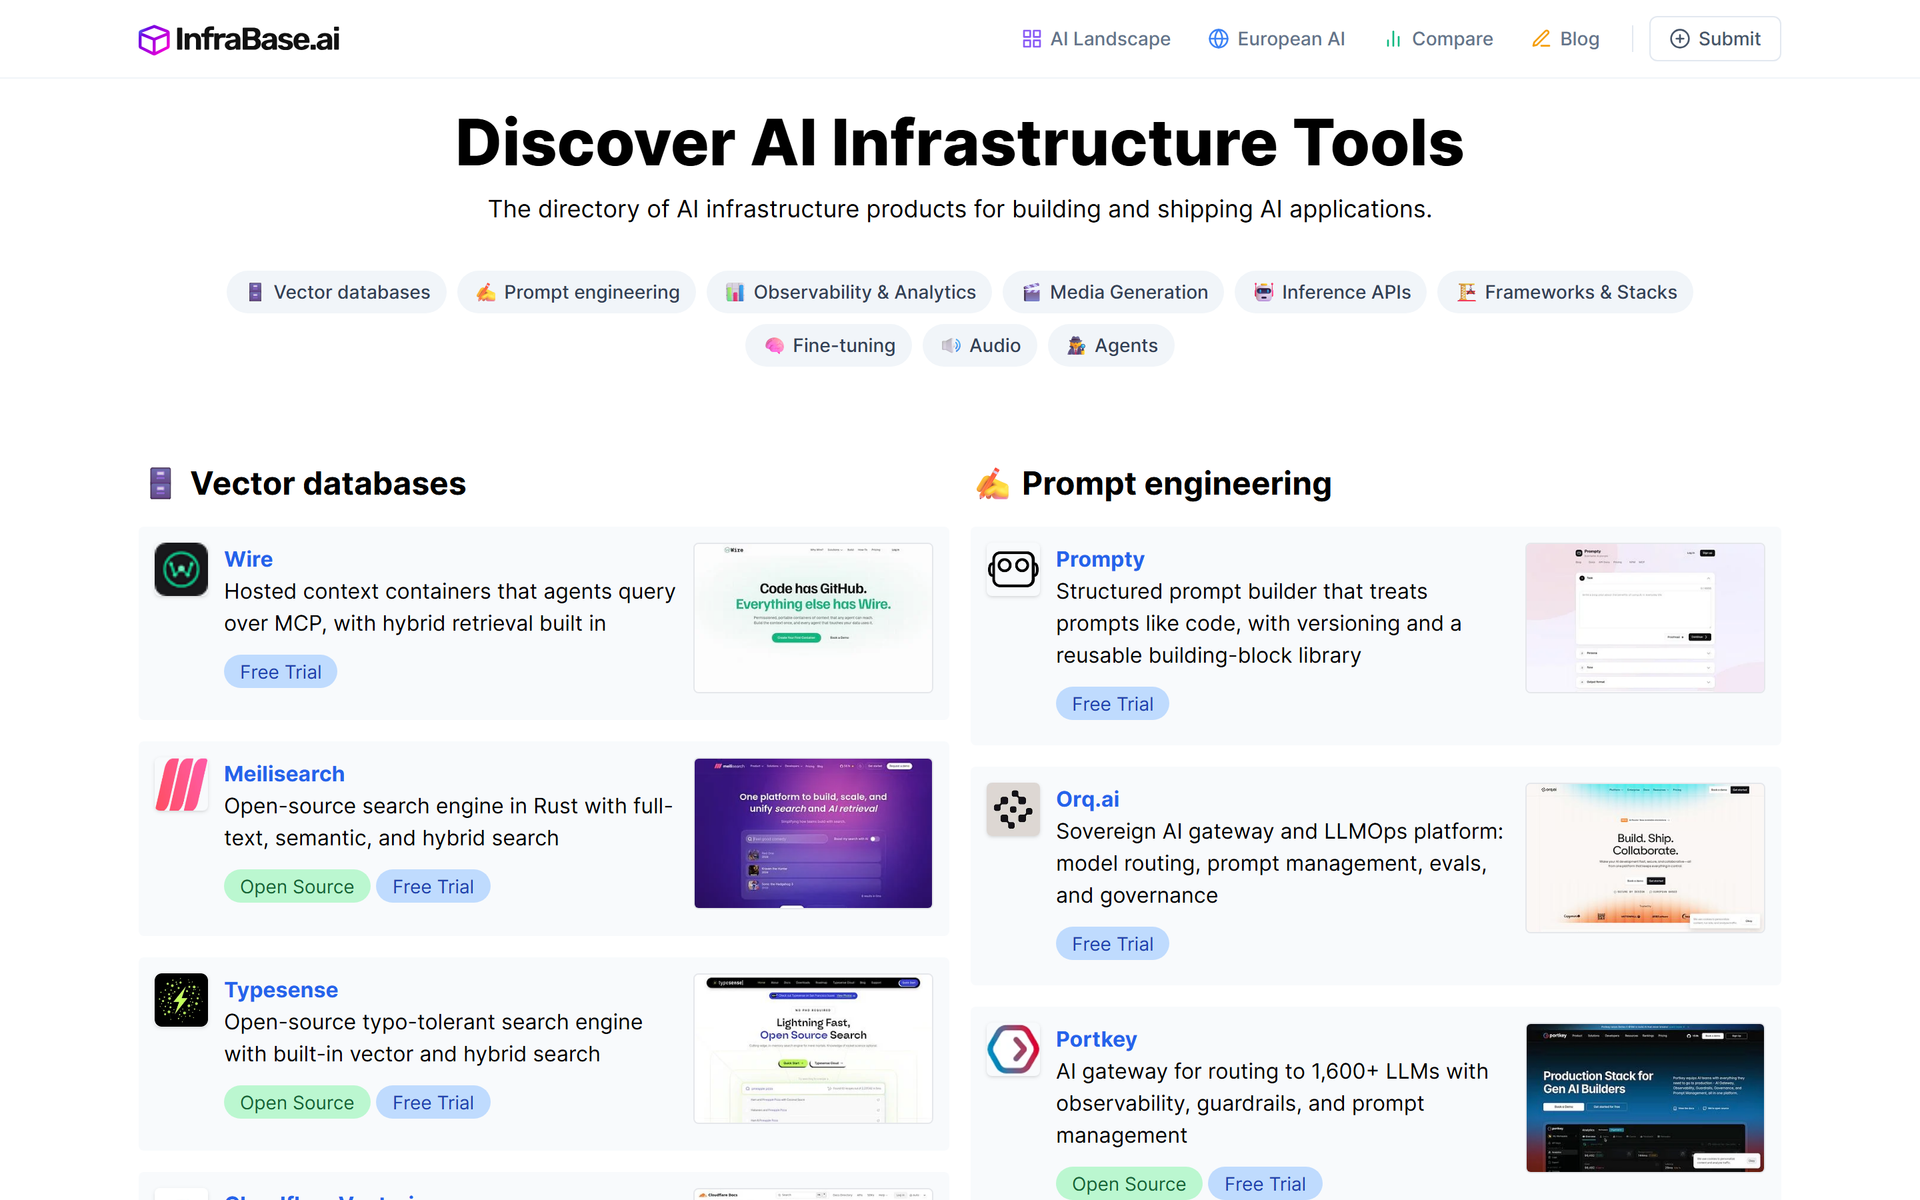Click the Prompty robot face icon
Screen dimensions: 1920x1200
(1013, 570)
